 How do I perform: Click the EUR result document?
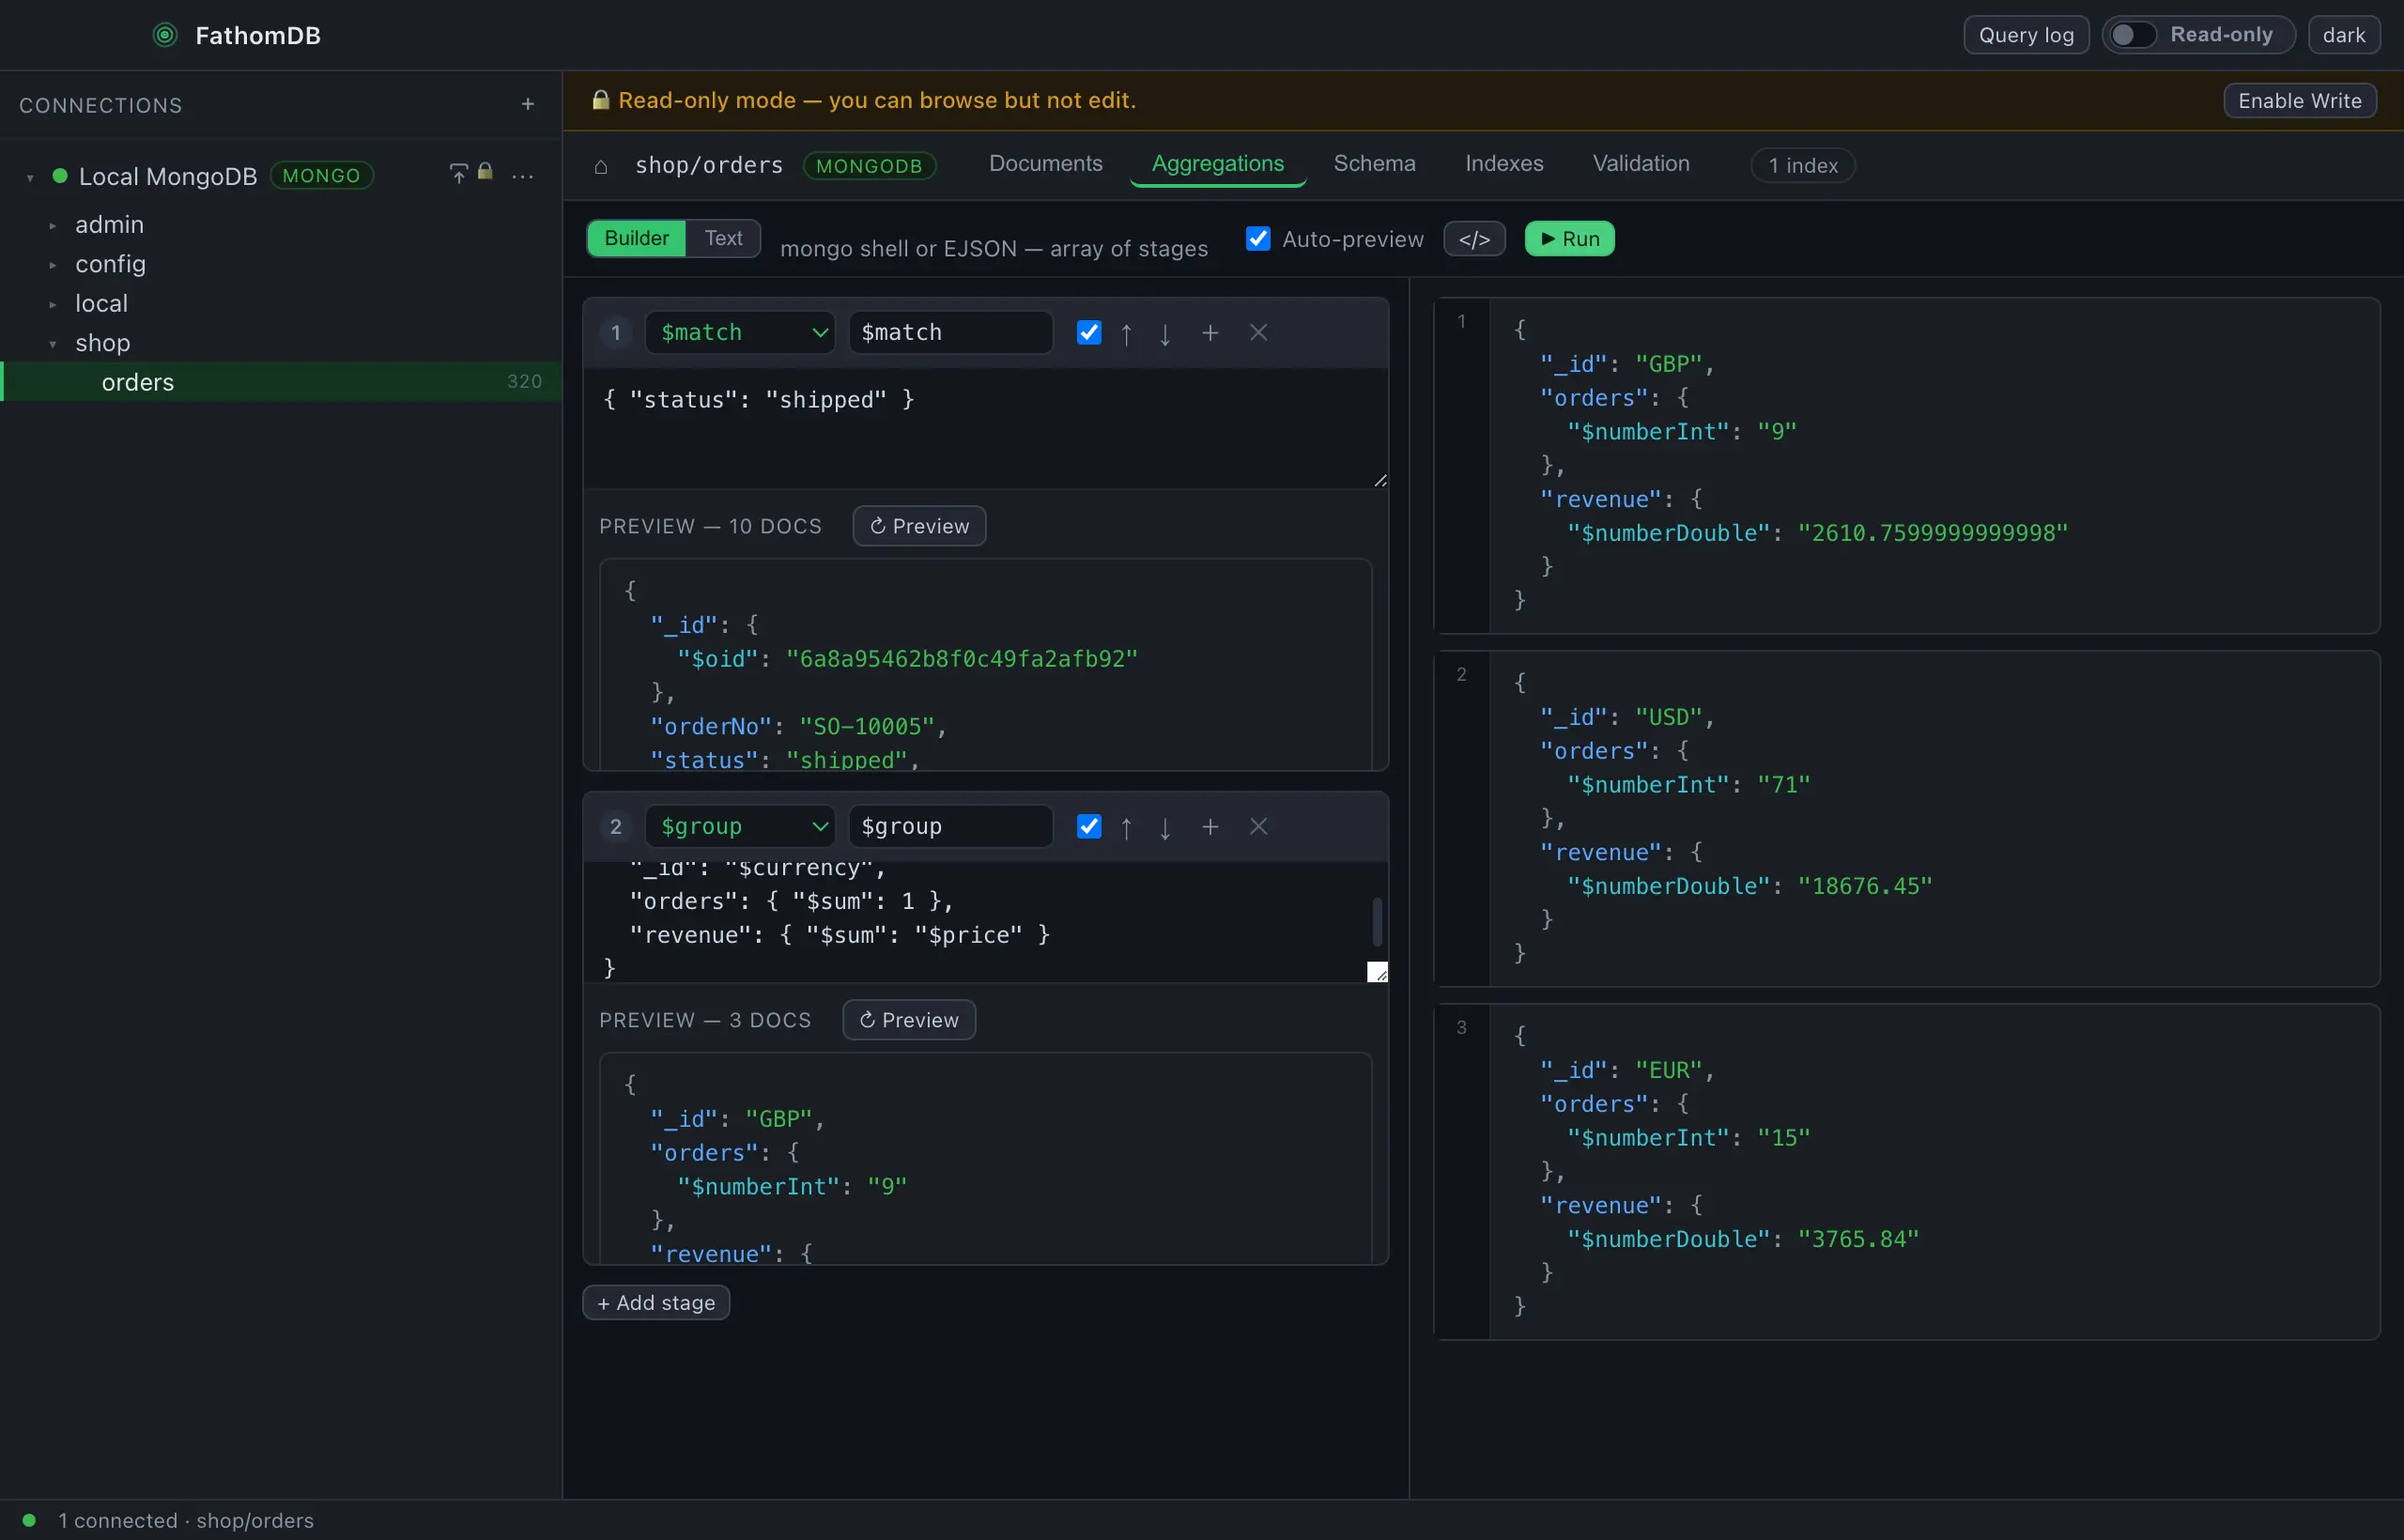(x=1906, y=1171)
